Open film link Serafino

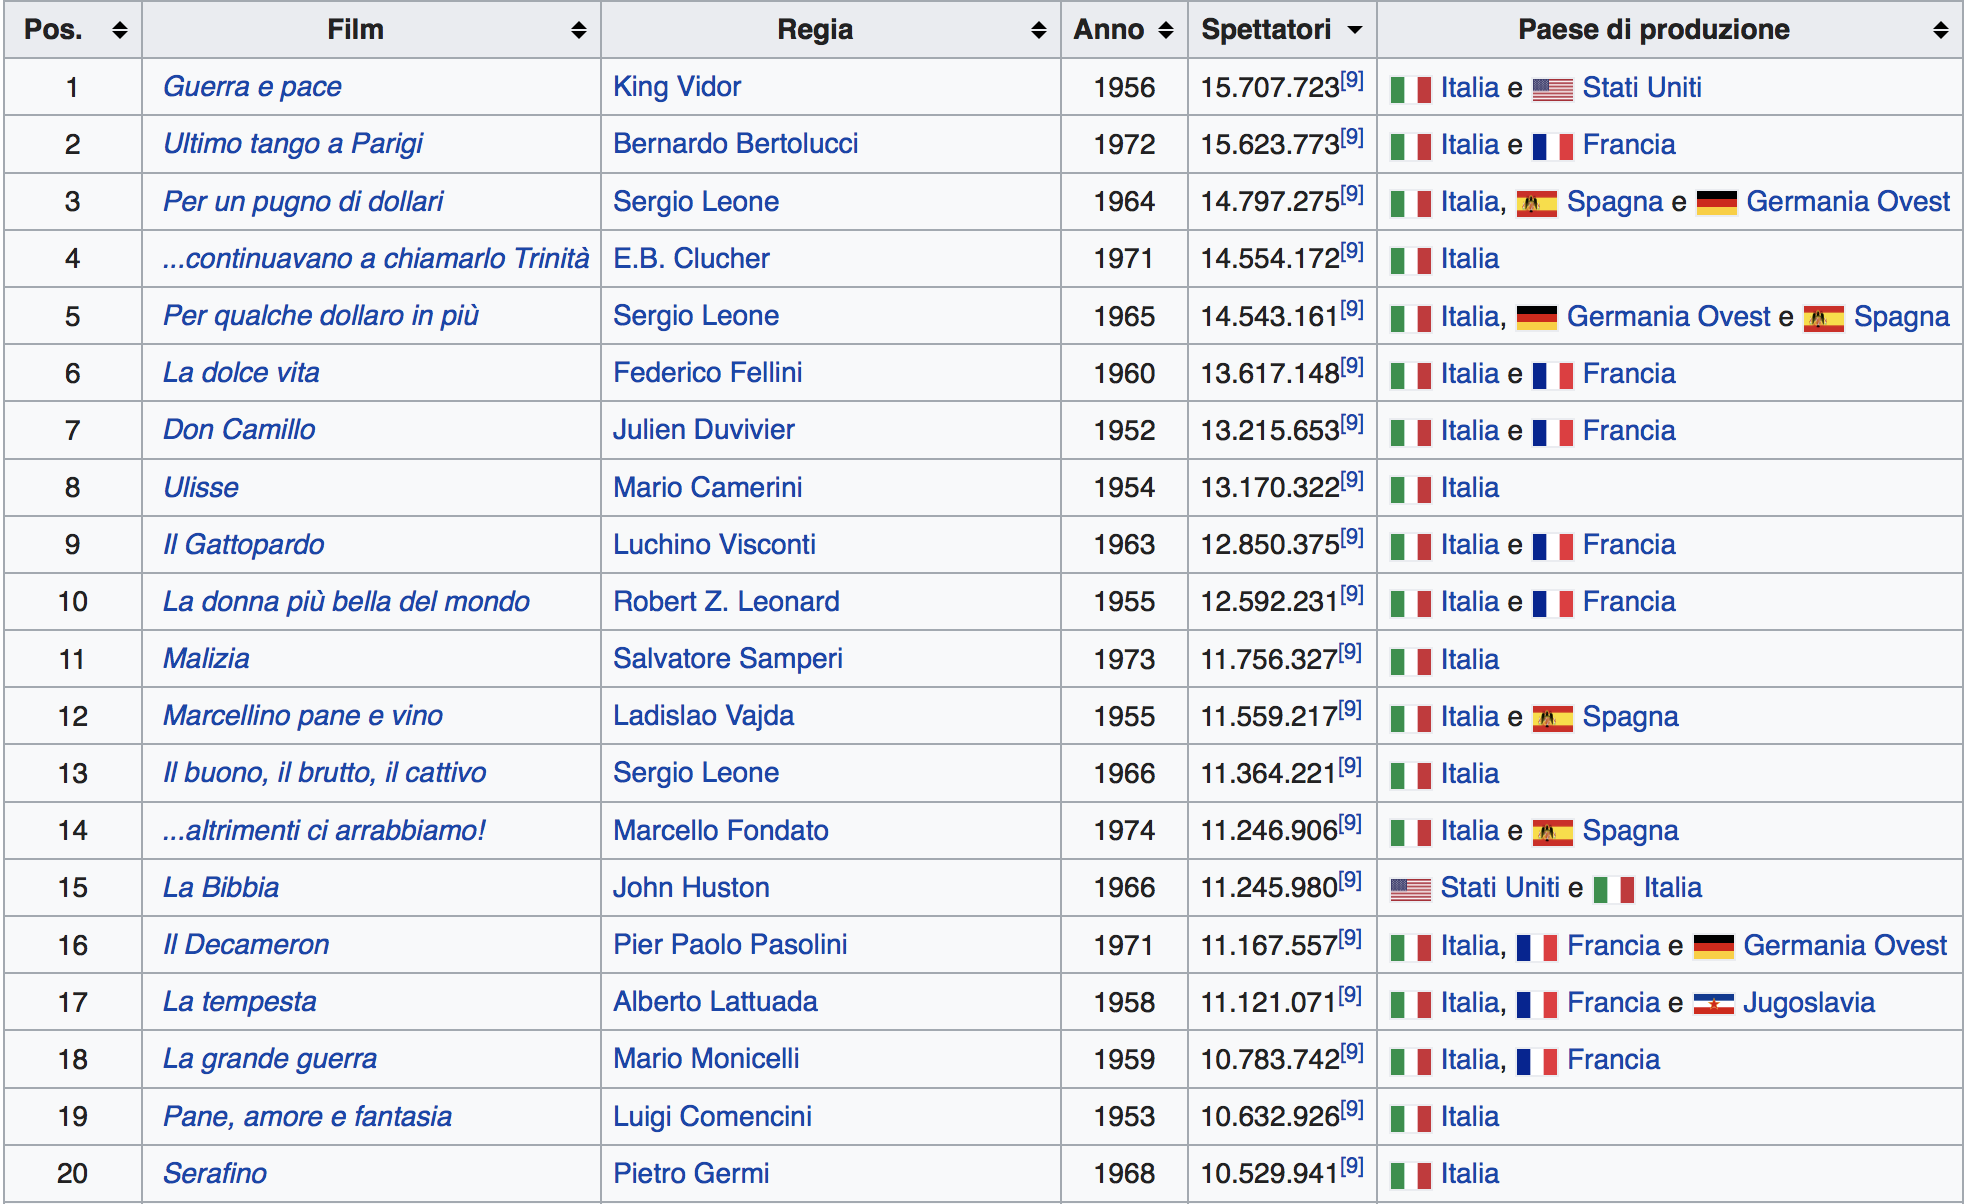coord(215,1174)
